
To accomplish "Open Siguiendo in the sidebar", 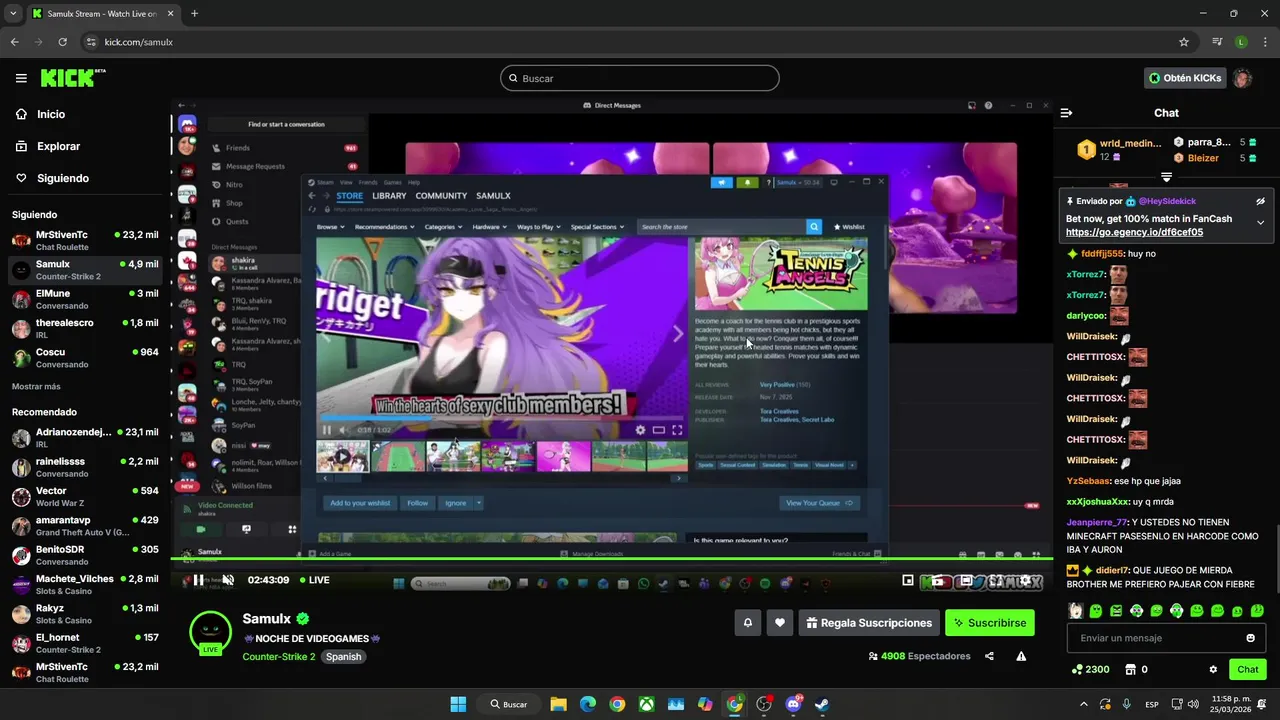I will point(63,178).
